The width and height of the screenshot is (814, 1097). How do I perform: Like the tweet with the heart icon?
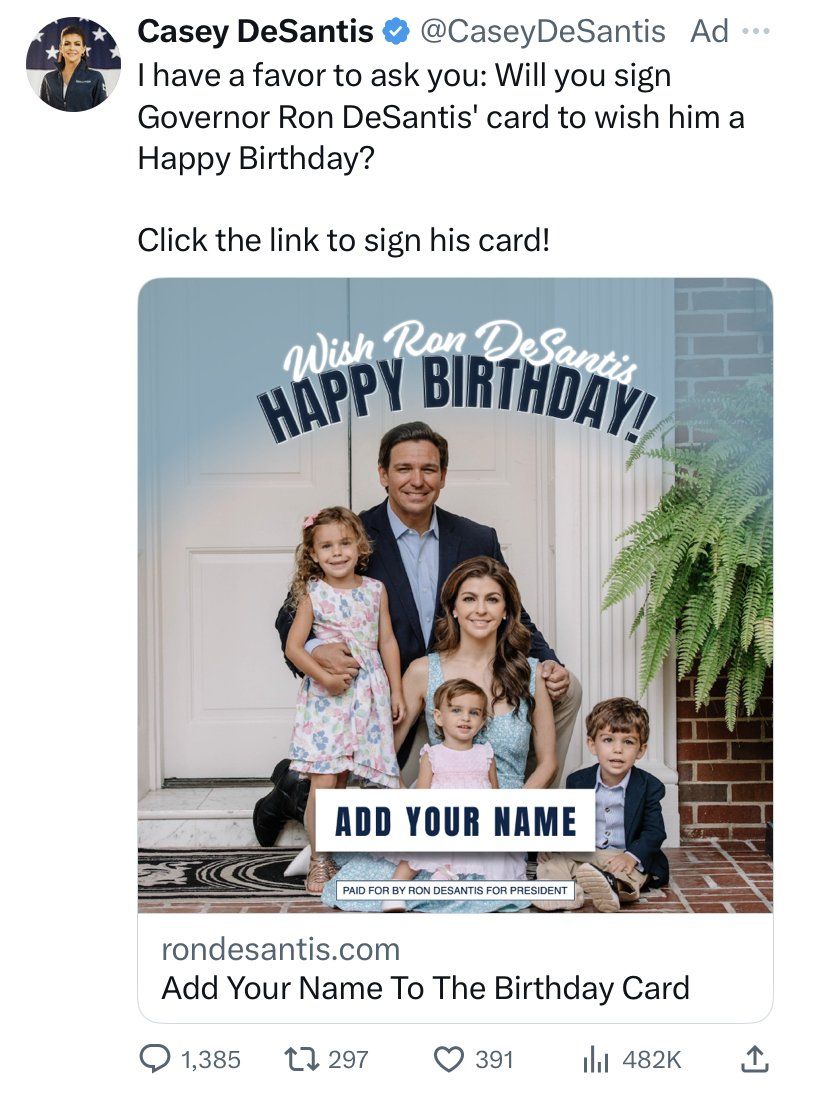(x=451, y=1059)
